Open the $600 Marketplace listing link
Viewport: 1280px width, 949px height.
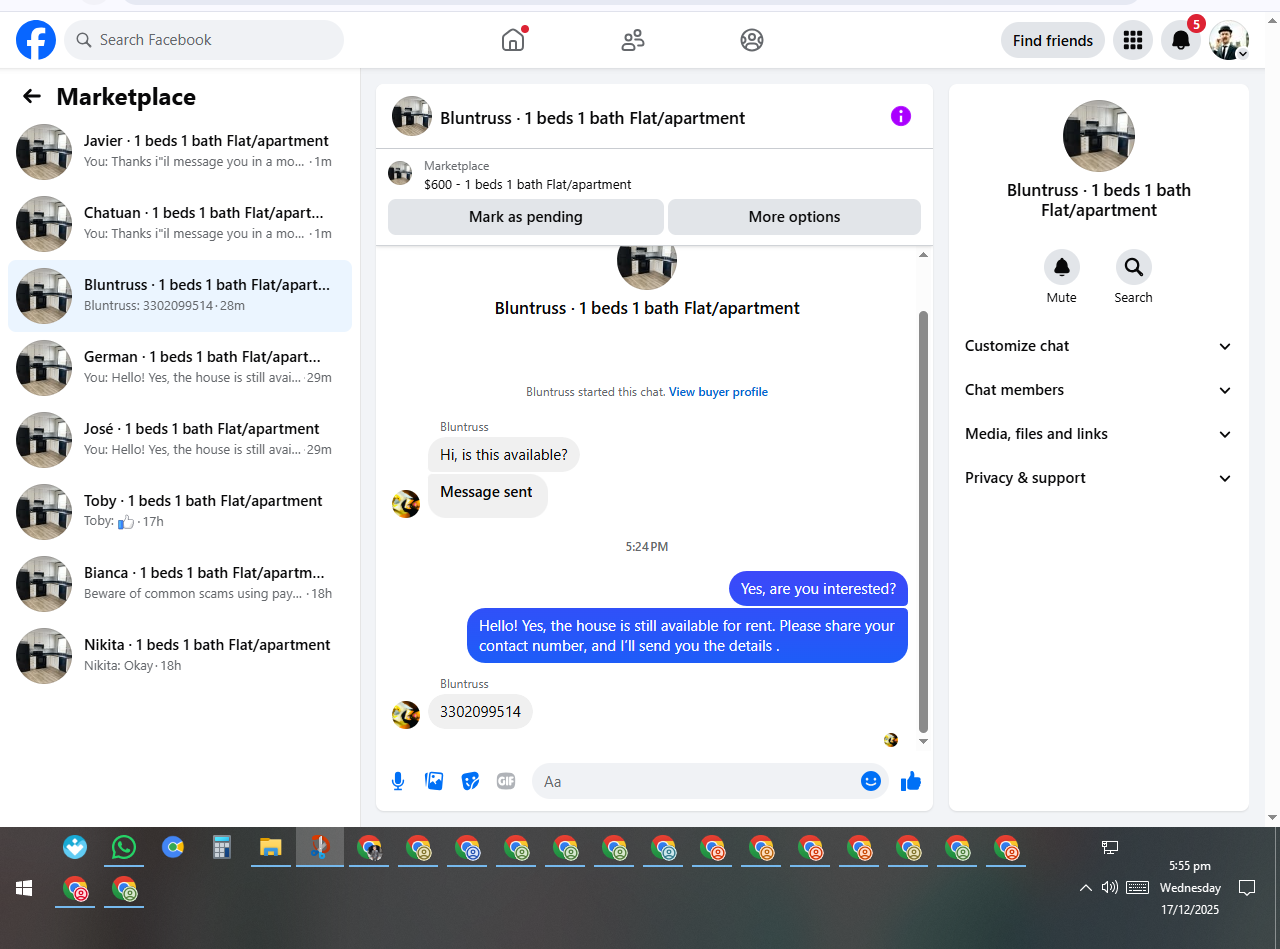[527, 184]
